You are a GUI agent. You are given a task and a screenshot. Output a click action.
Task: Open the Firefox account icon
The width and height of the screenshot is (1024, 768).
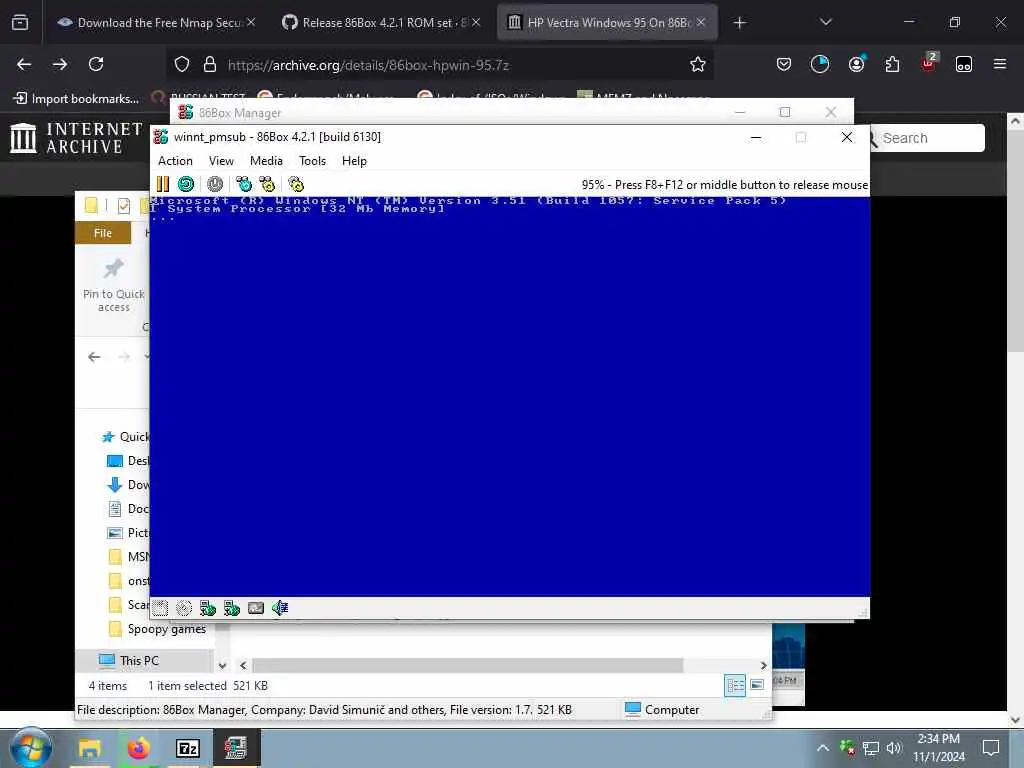coord(856,64)
